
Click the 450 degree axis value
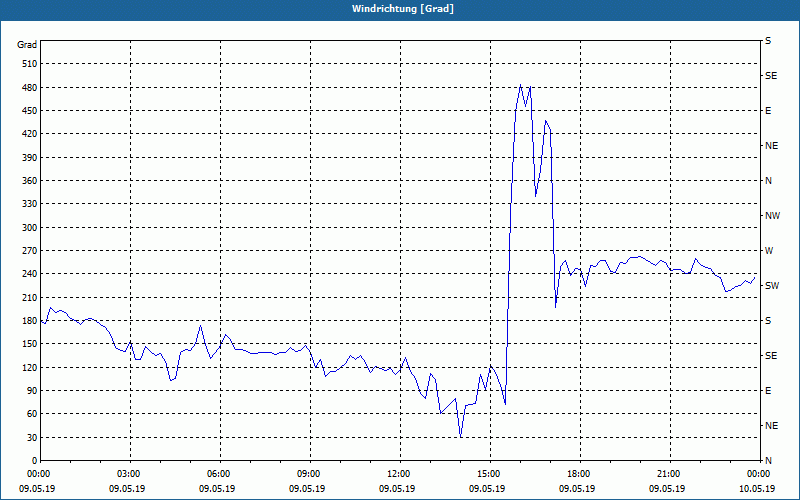30,111
